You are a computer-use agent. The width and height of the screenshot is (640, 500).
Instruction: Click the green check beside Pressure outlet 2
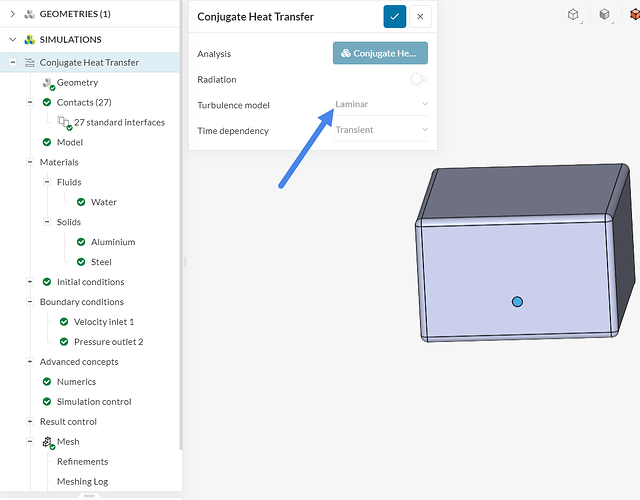tap(64, 342)
